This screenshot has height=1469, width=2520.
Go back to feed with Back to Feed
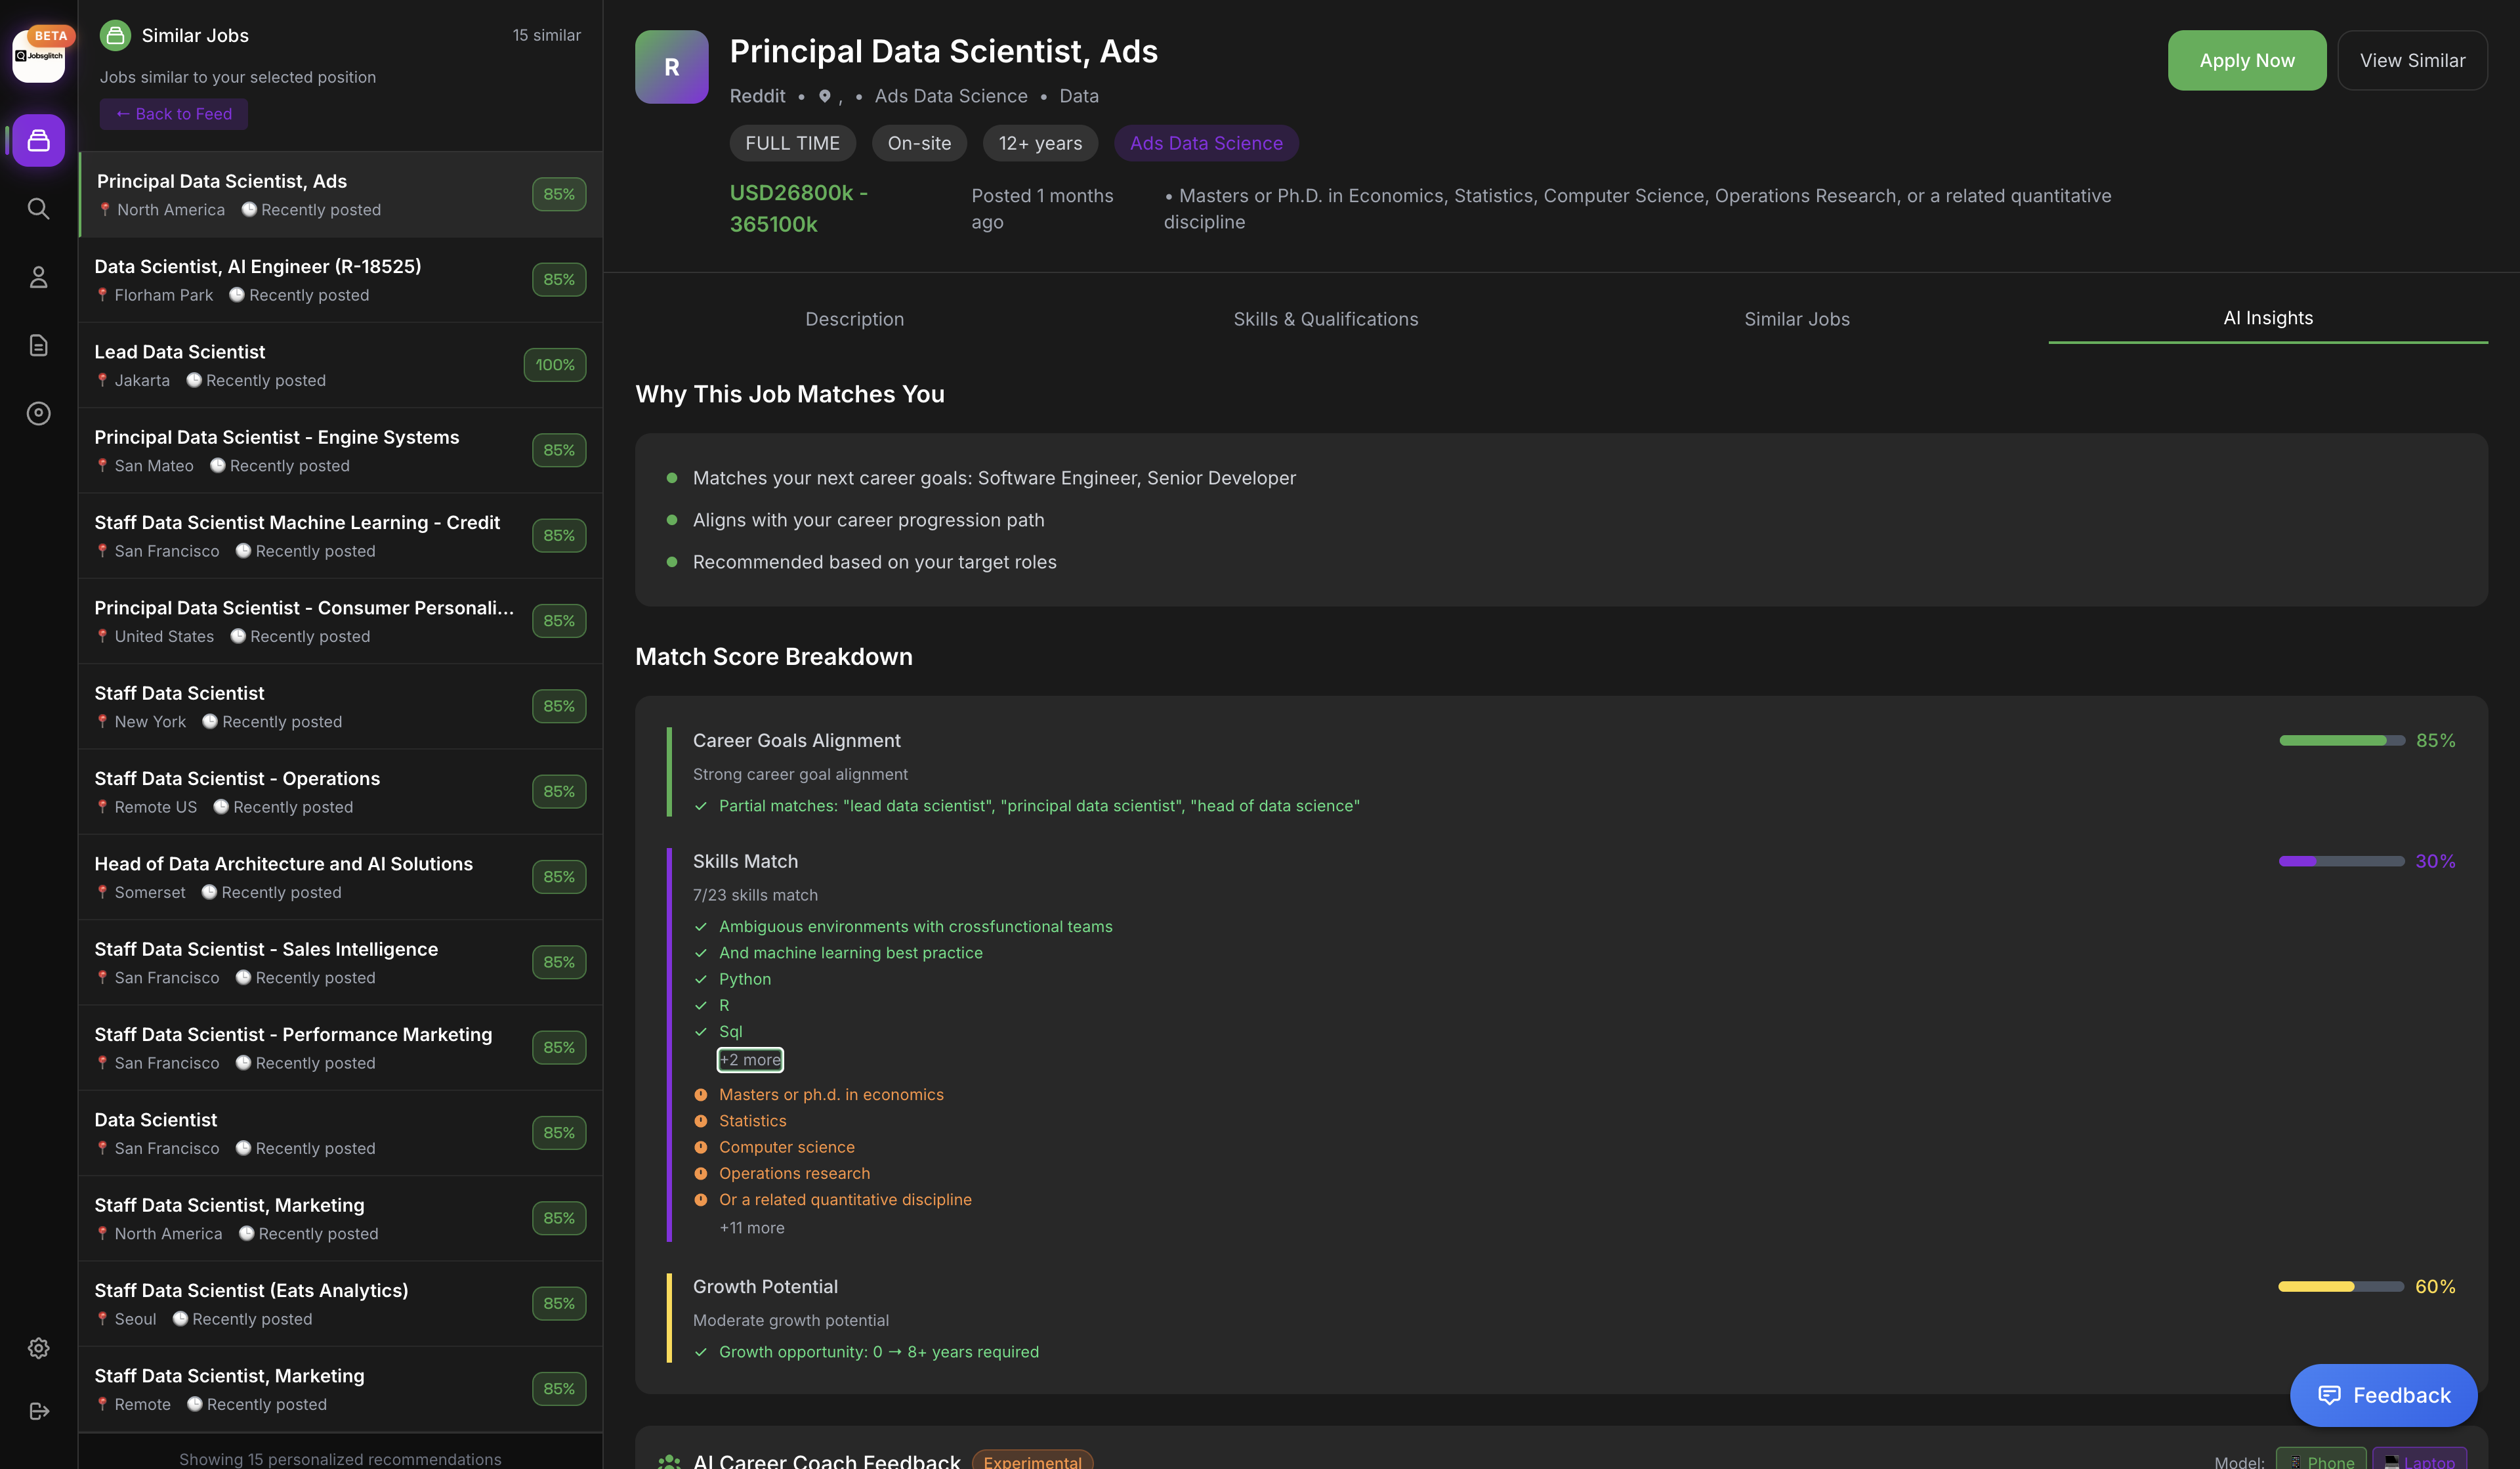(173, 114)
